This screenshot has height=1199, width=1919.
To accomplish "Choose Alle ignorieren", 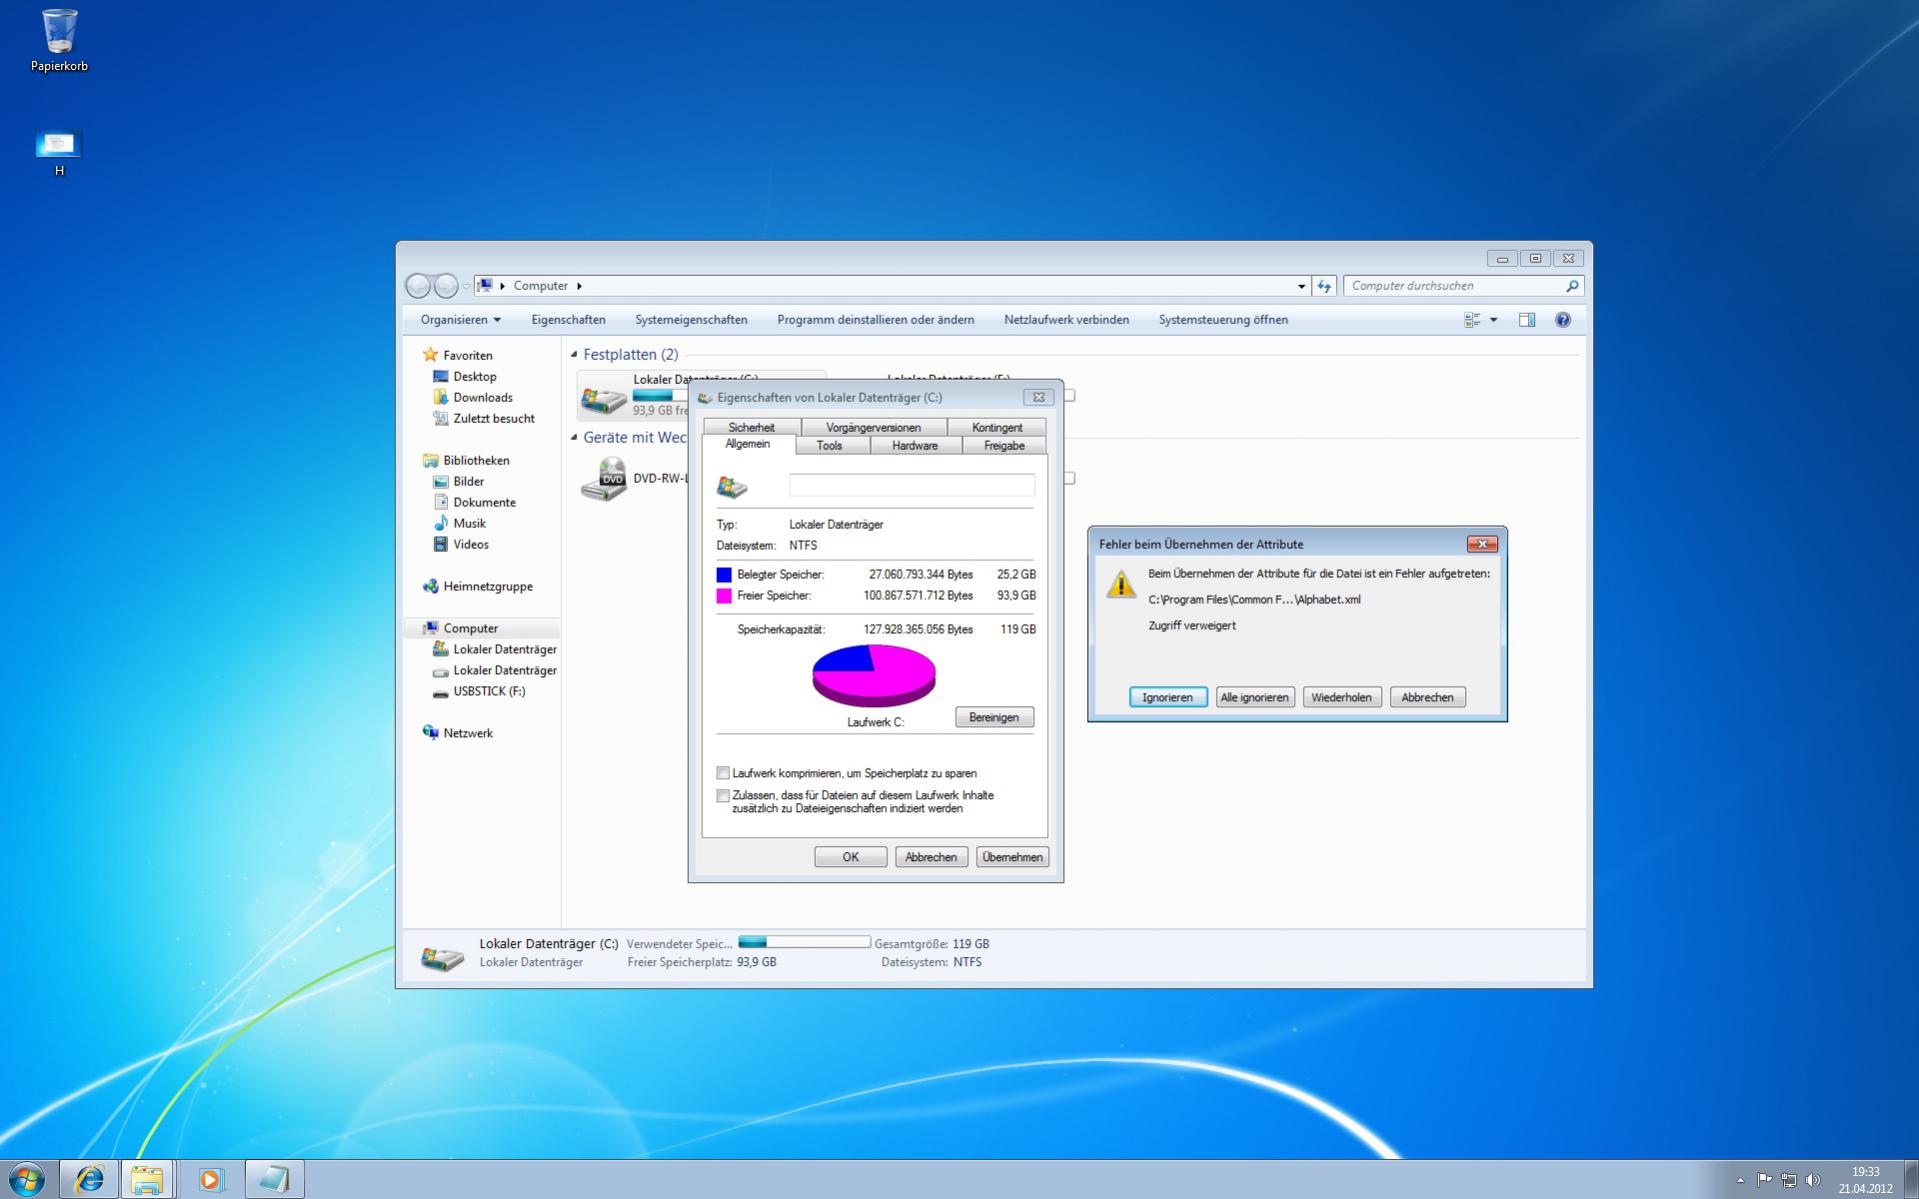I will pos(1255,697).
